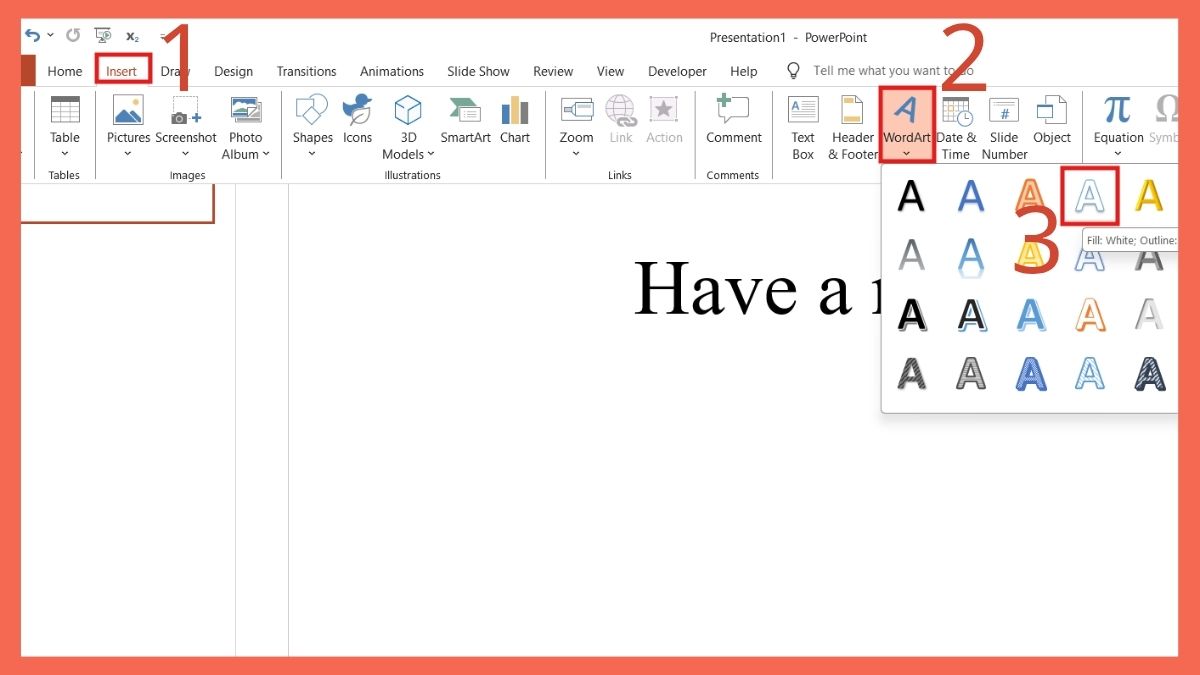Open the Slide Show tab
Viewport: 1200px width, 675px height.
[x=478, y=71]
